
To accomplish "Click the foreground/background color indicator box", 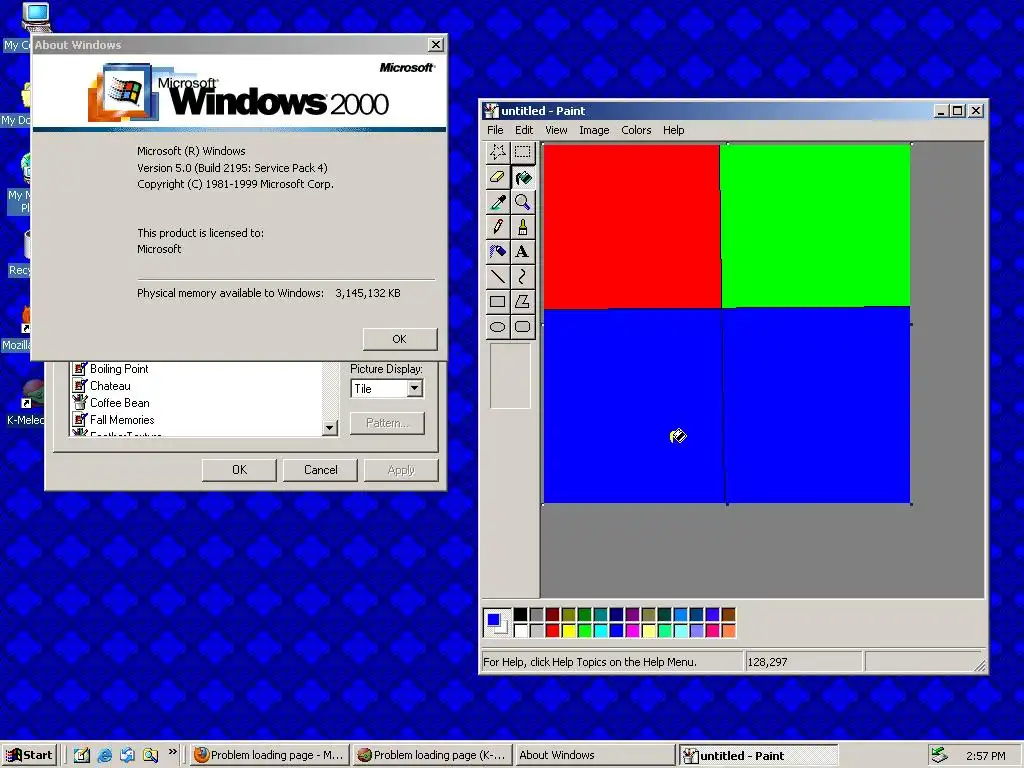I will [497, 622].
